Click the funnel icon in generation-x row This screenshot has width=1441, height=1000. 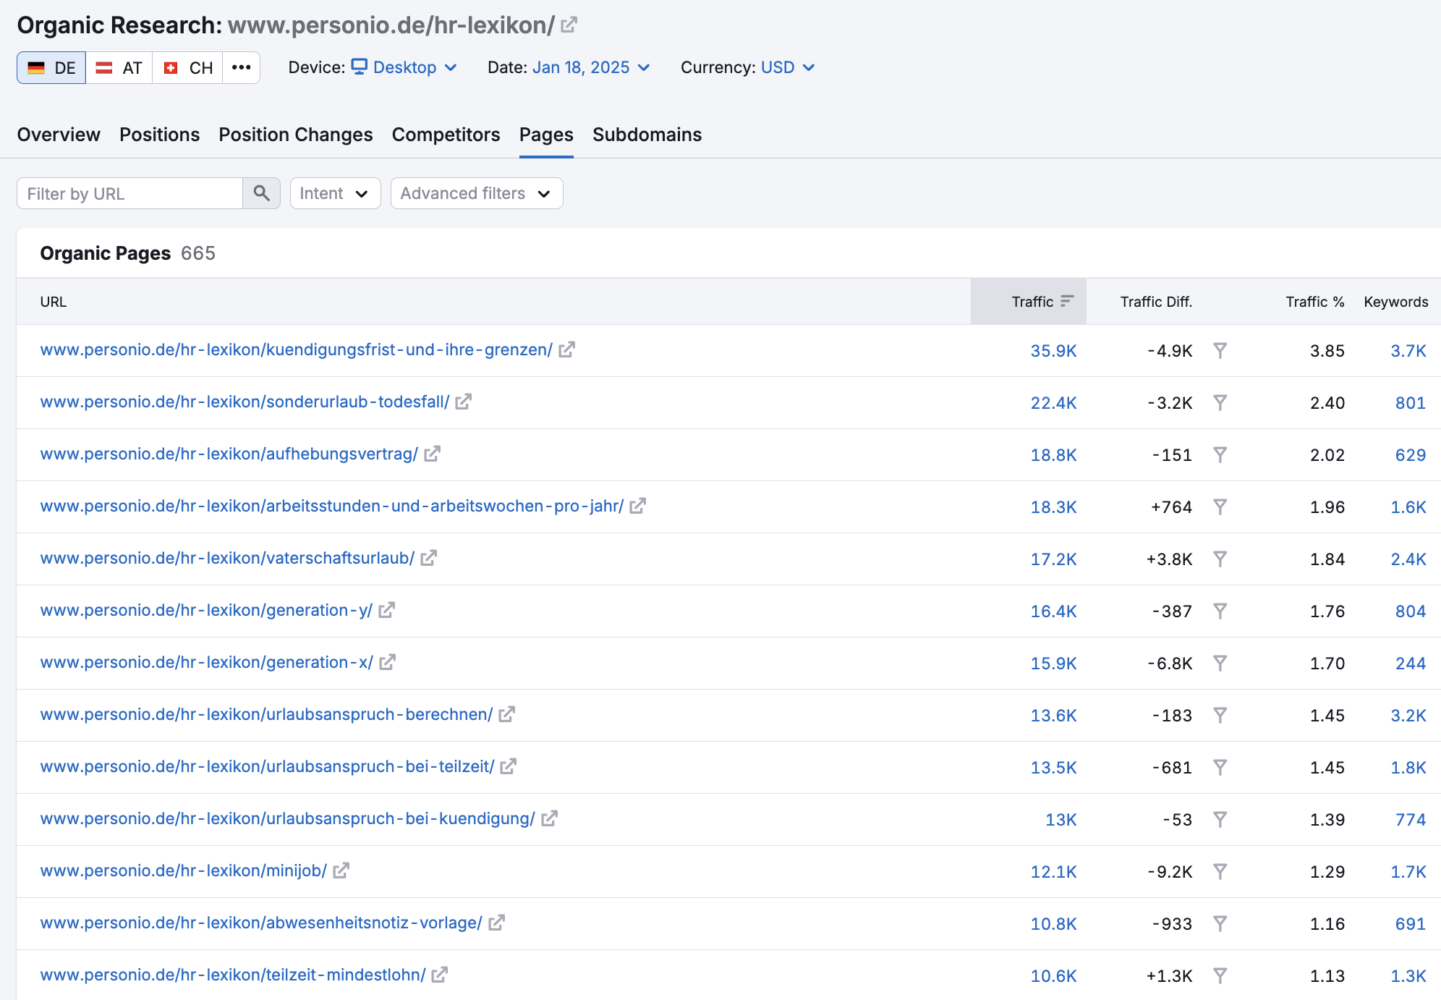pyautogui.click(x=1220, y=663)
